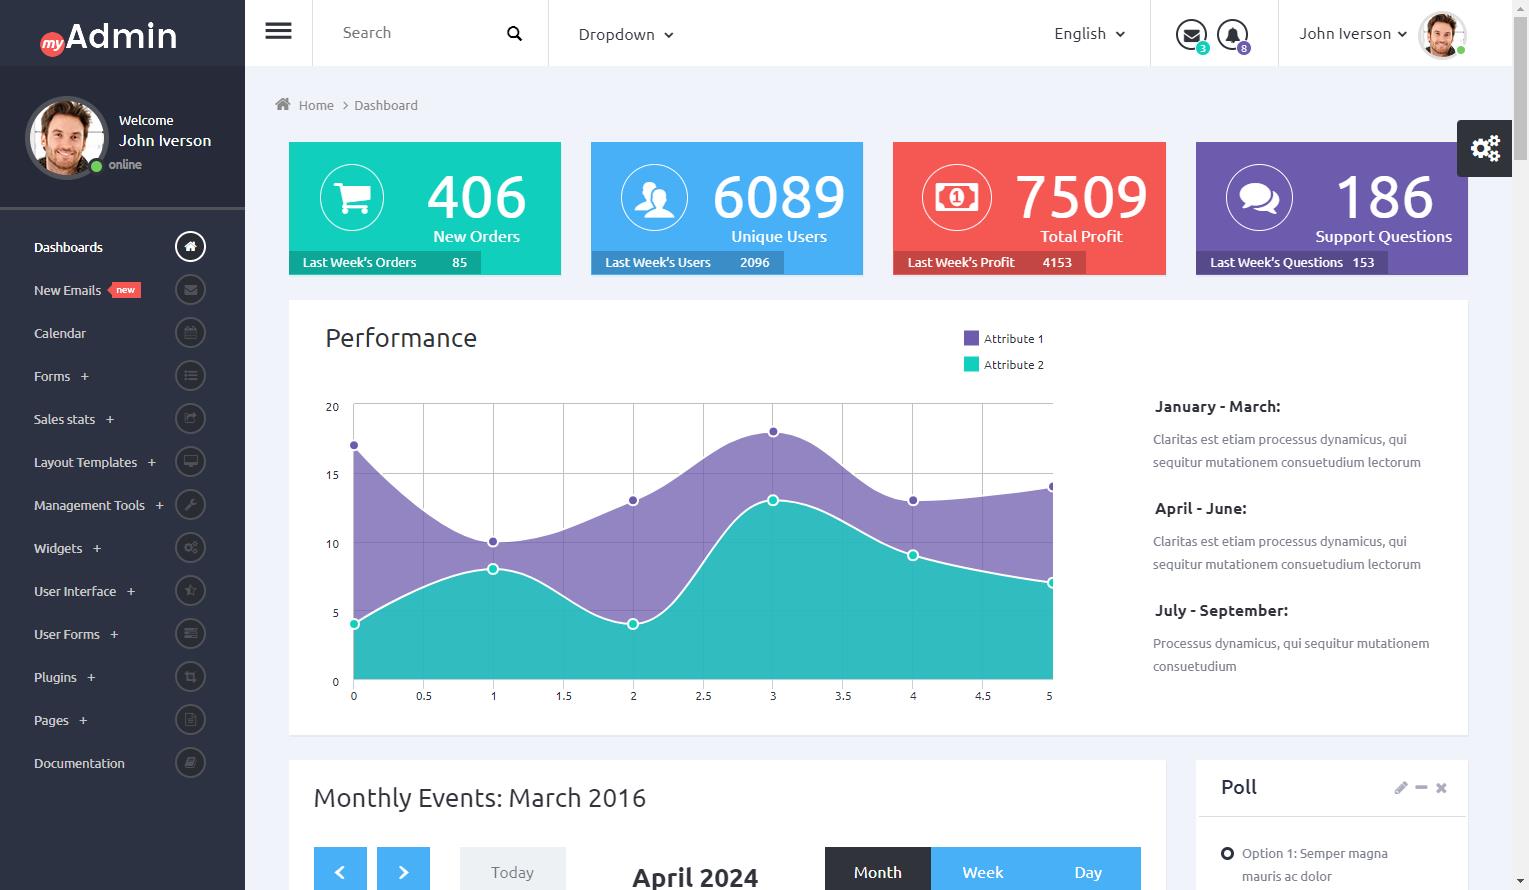Click the User Forms icon
Viewport: 1529px width, 890px height.
pyautogui.click(x=190, y=633)
